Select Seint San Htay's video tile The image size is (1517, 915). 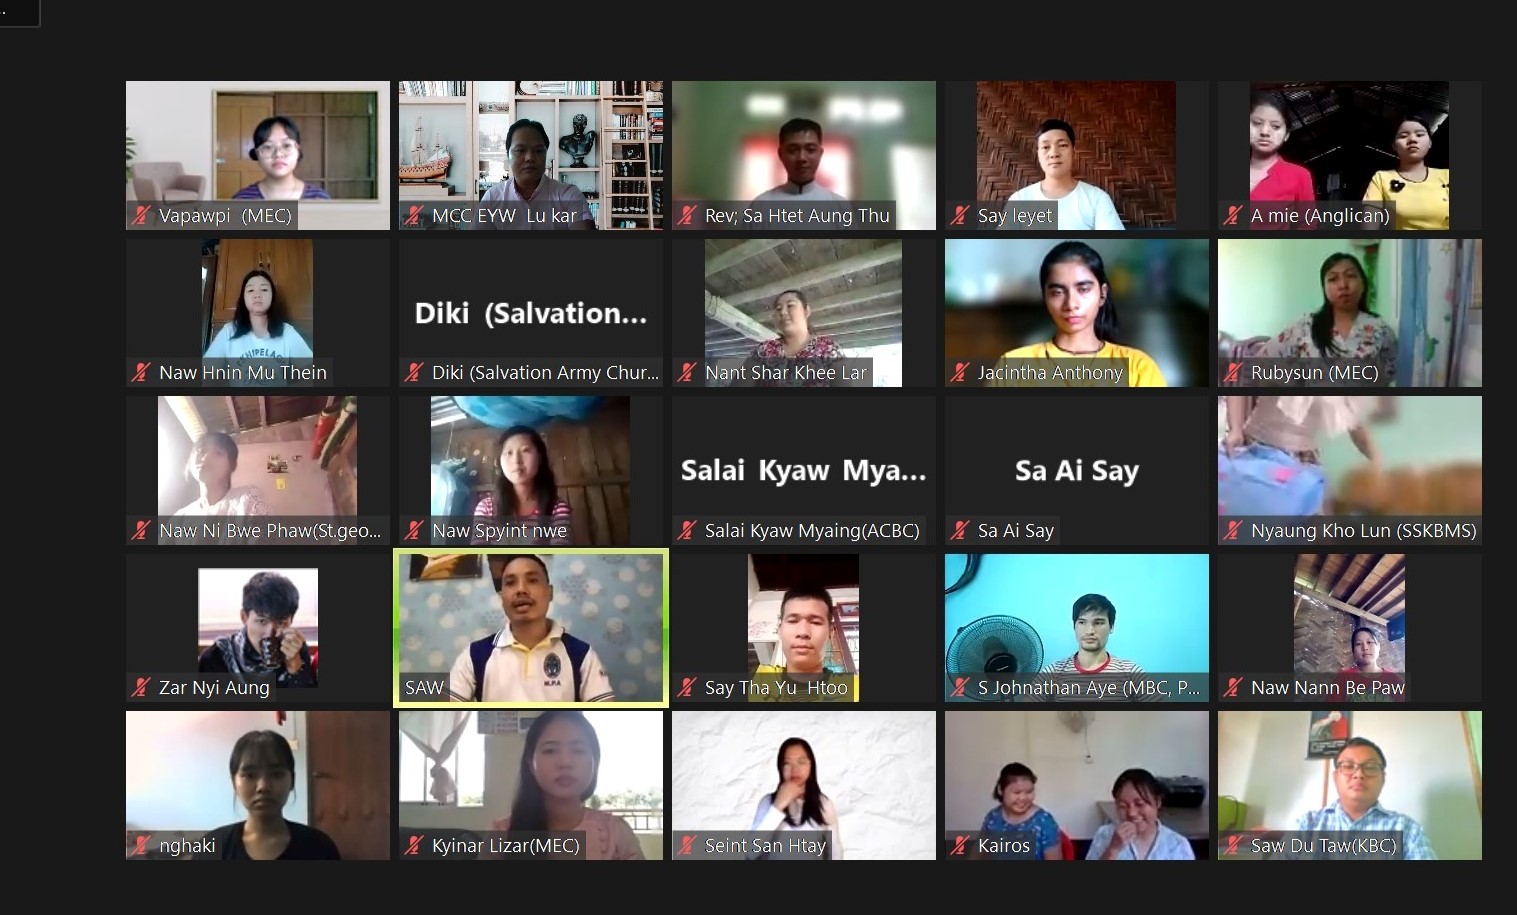[x=804, y=785]
